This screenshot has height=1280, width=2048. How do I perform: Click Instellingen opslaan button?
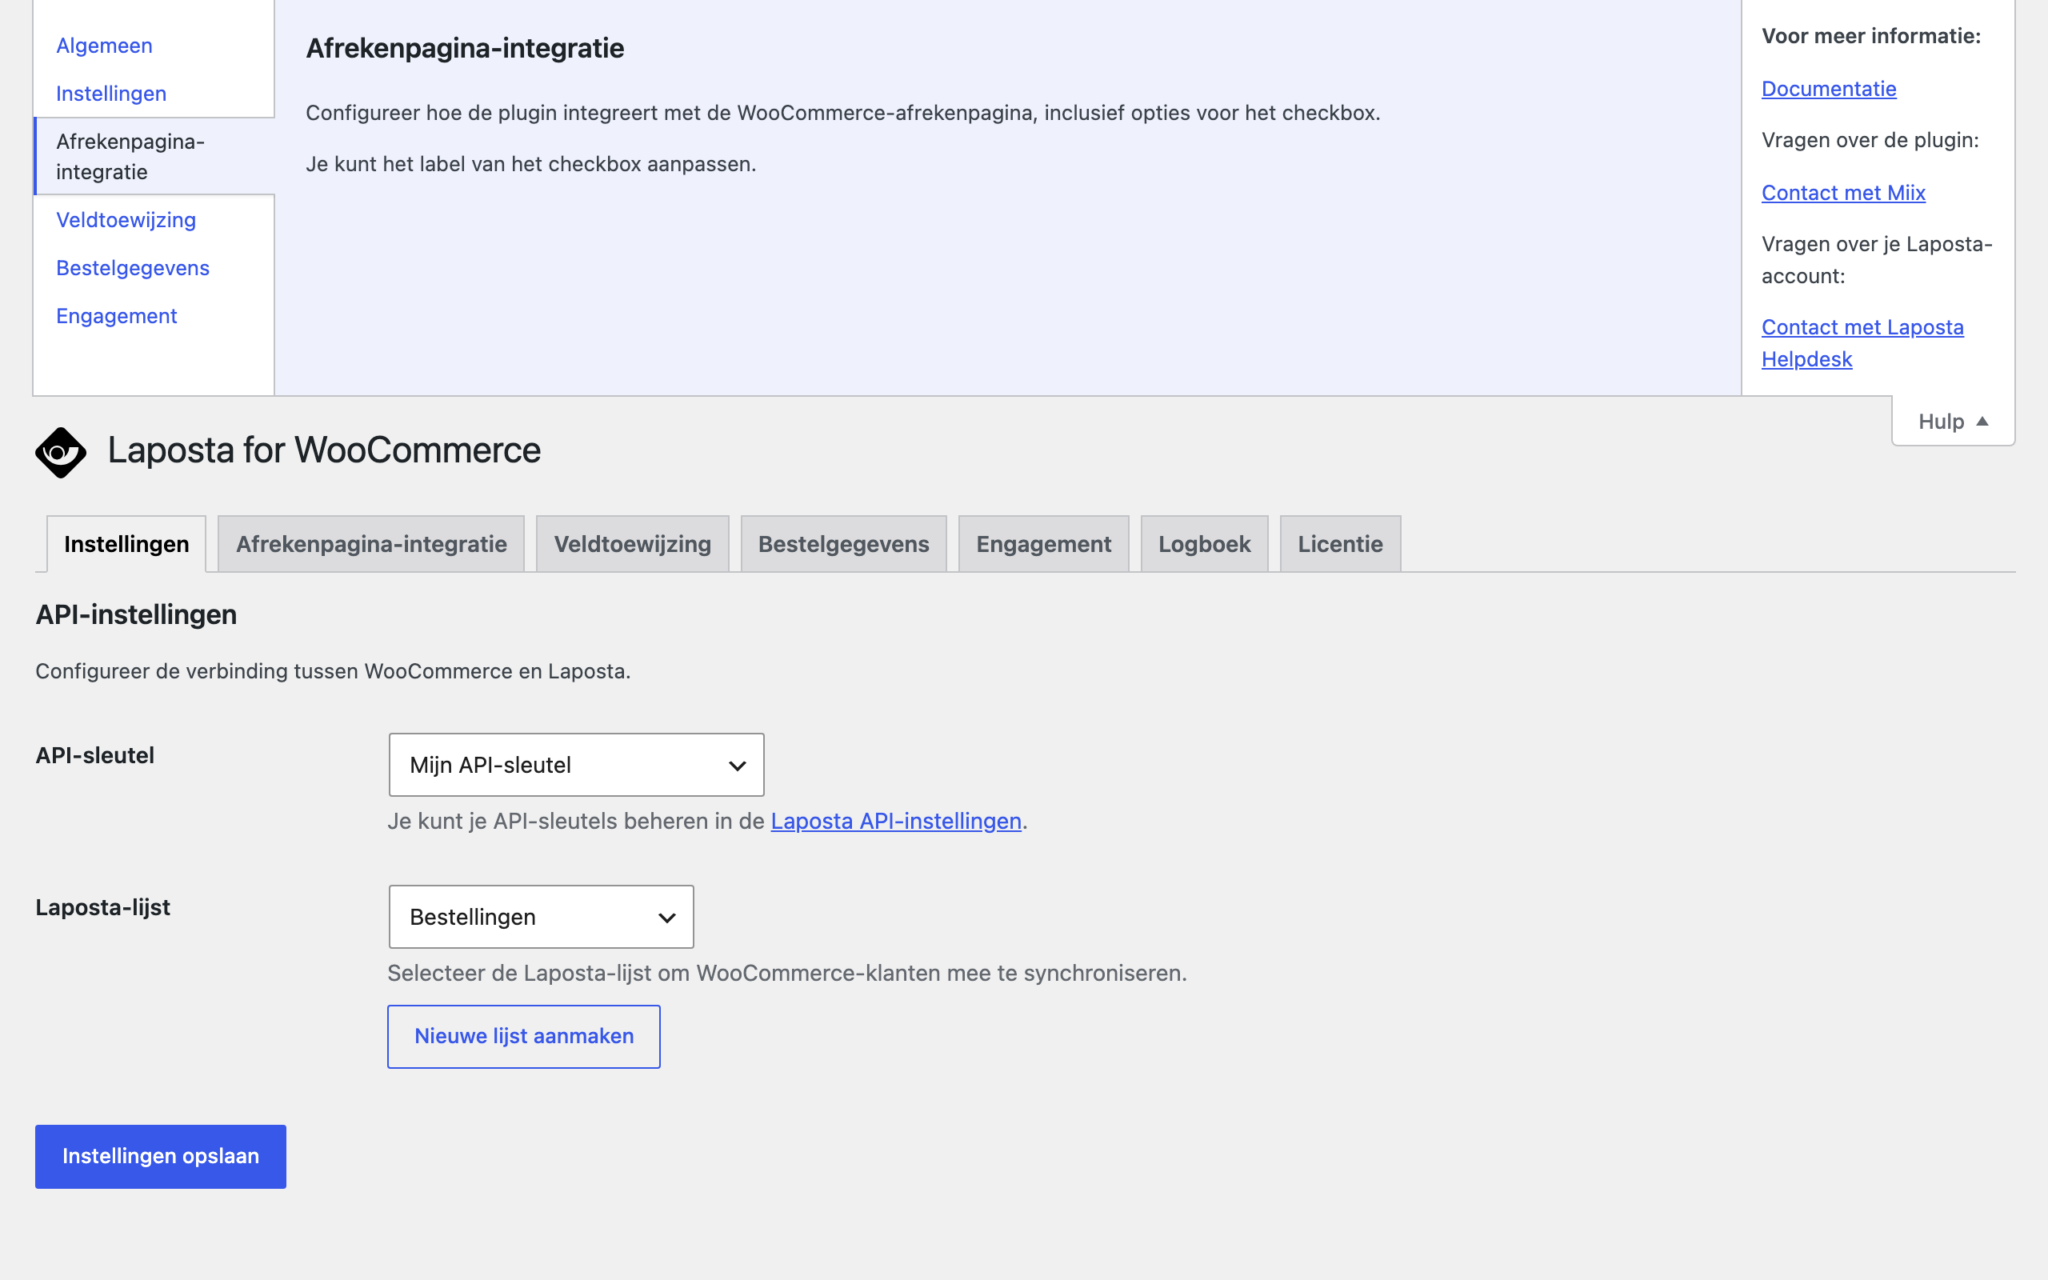coord(161,1156)
